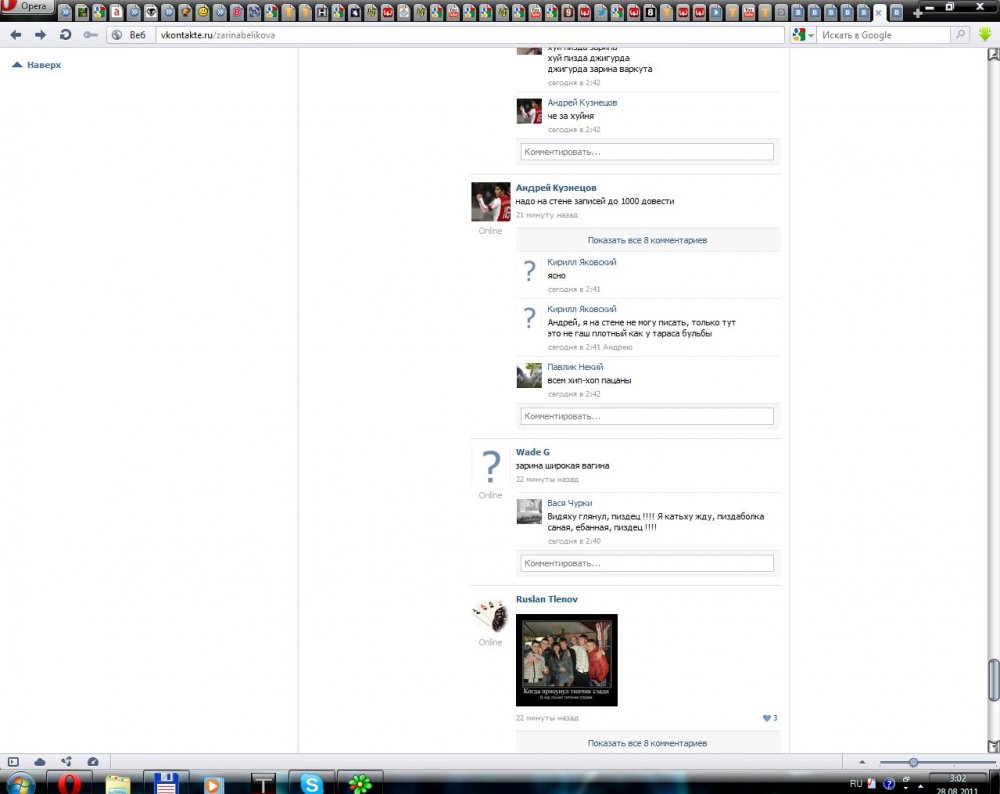Click the Искать в Google search field
Viewport: 1000px width, 794px height.
click(x=884, y=35)
